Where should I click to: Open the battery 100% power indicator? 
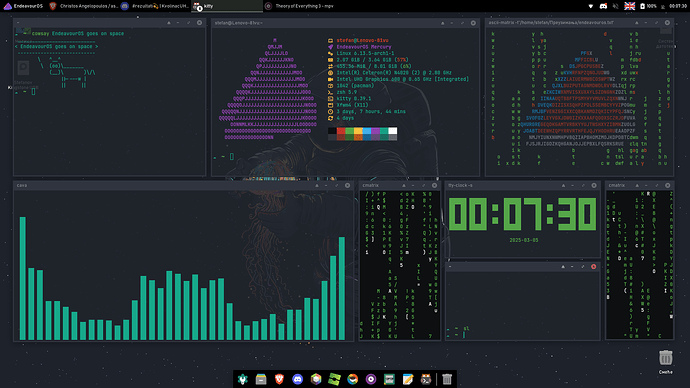click(x=648, y=6)
